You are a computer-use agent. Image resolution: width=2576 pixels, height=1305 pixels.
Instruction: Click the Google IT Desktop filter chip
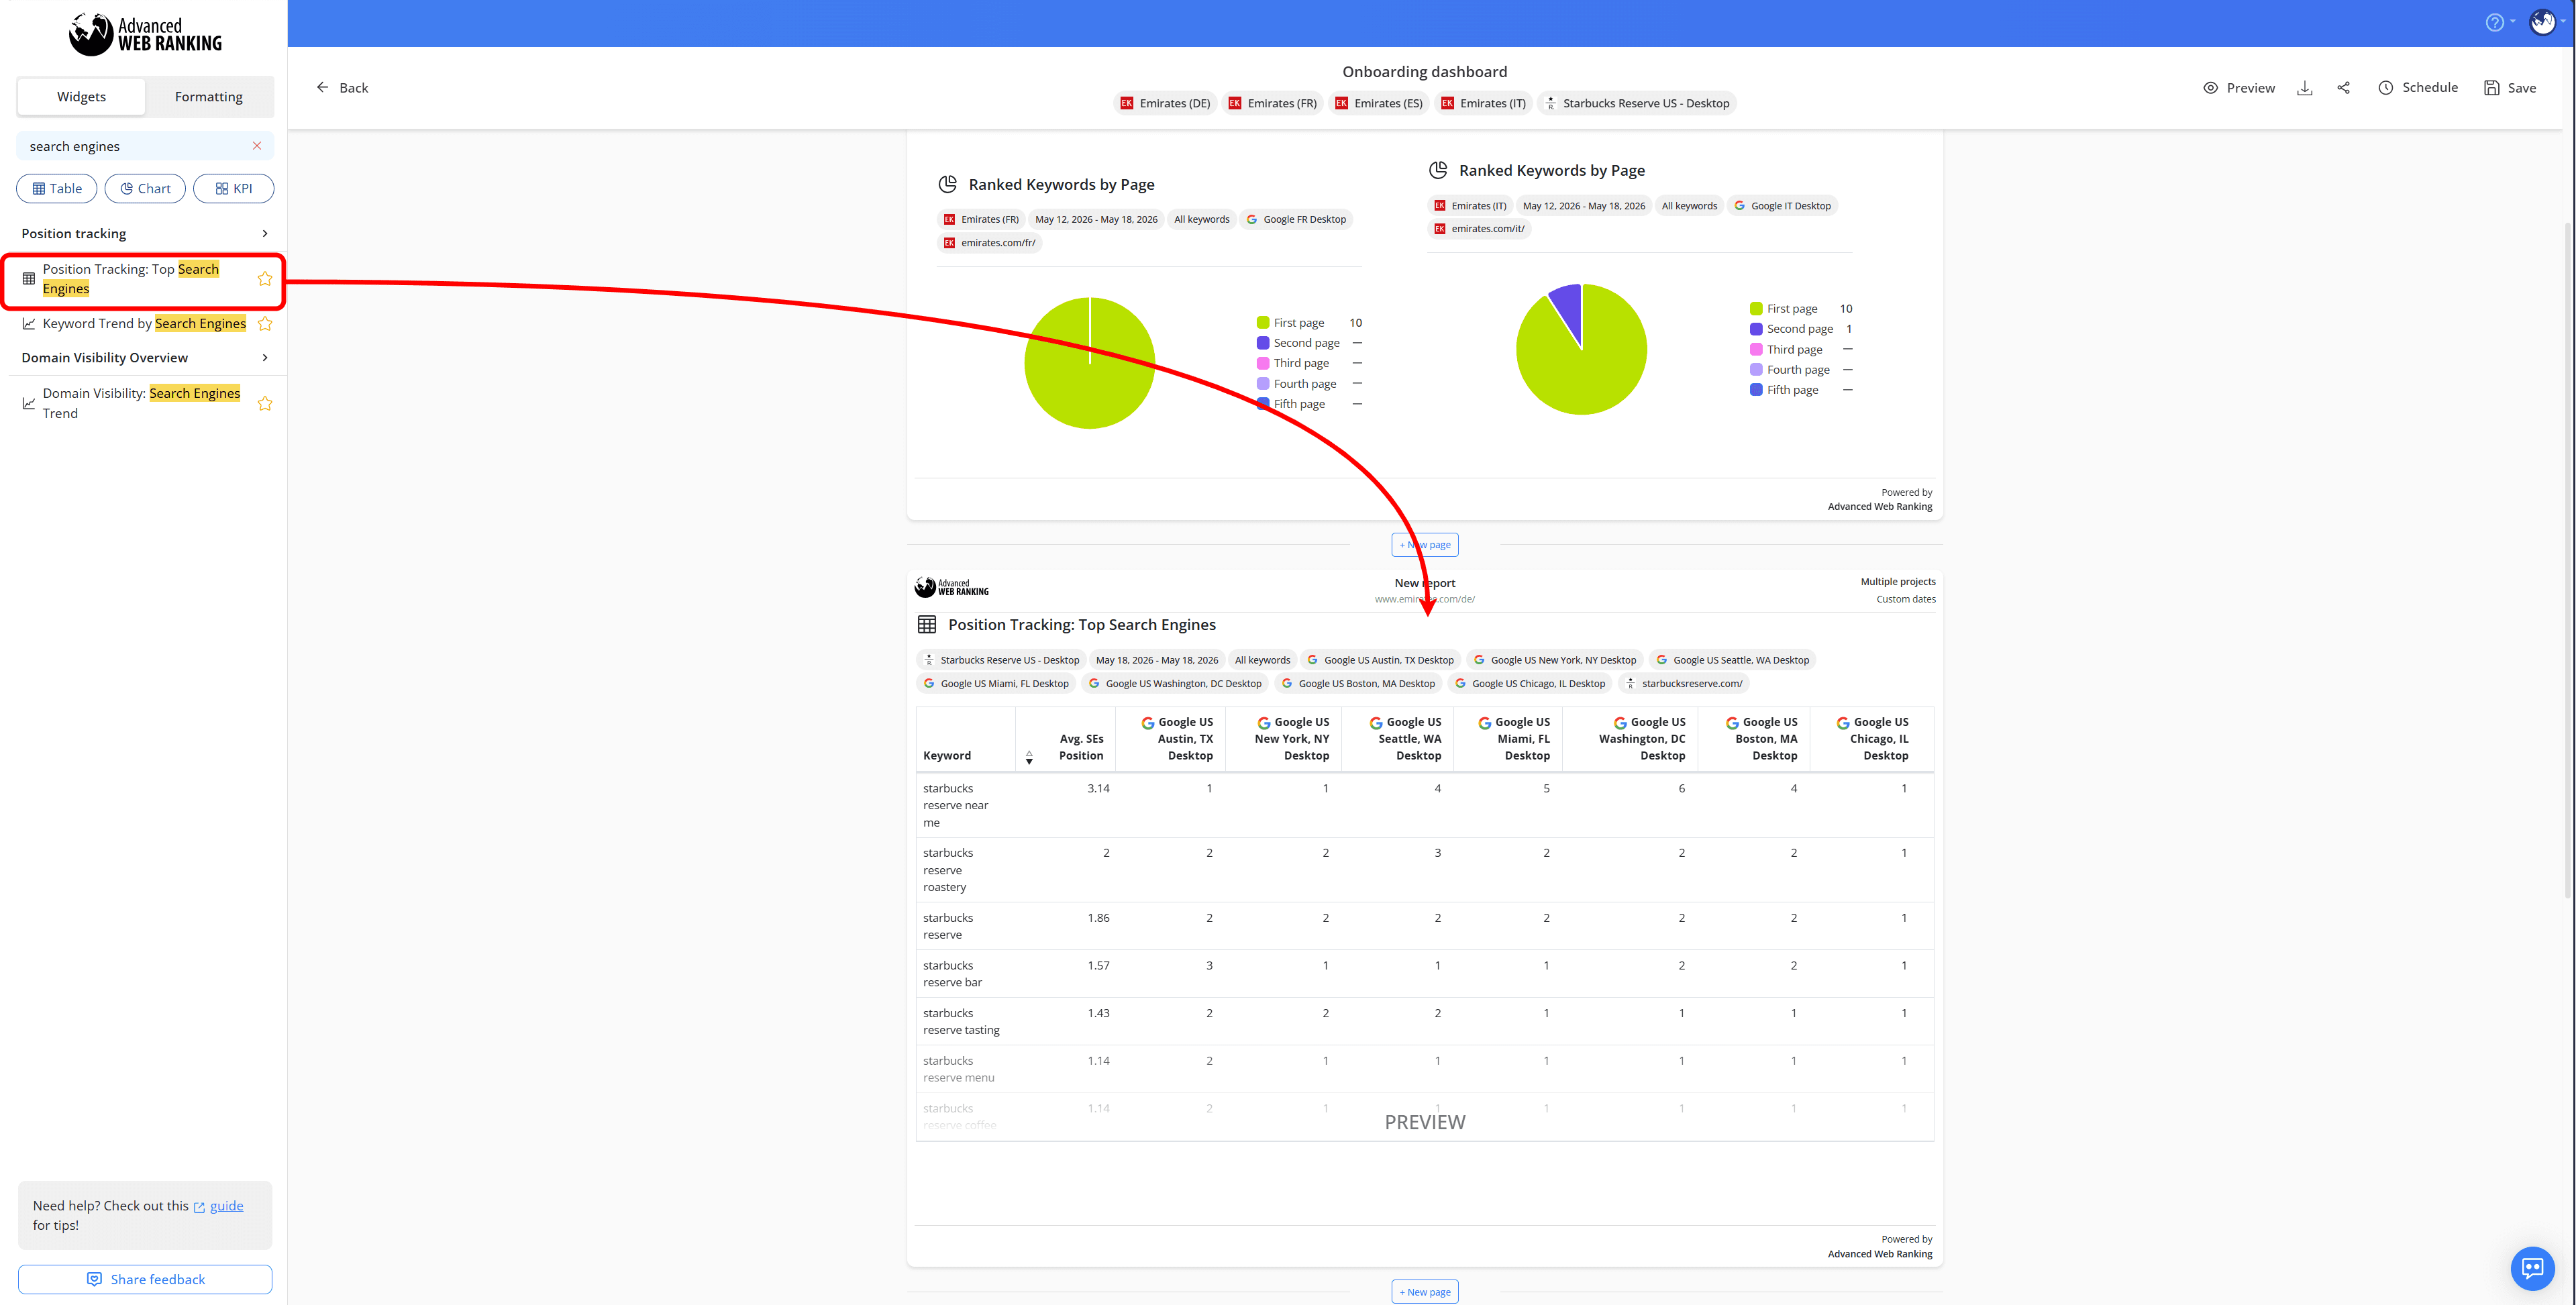1782,206
